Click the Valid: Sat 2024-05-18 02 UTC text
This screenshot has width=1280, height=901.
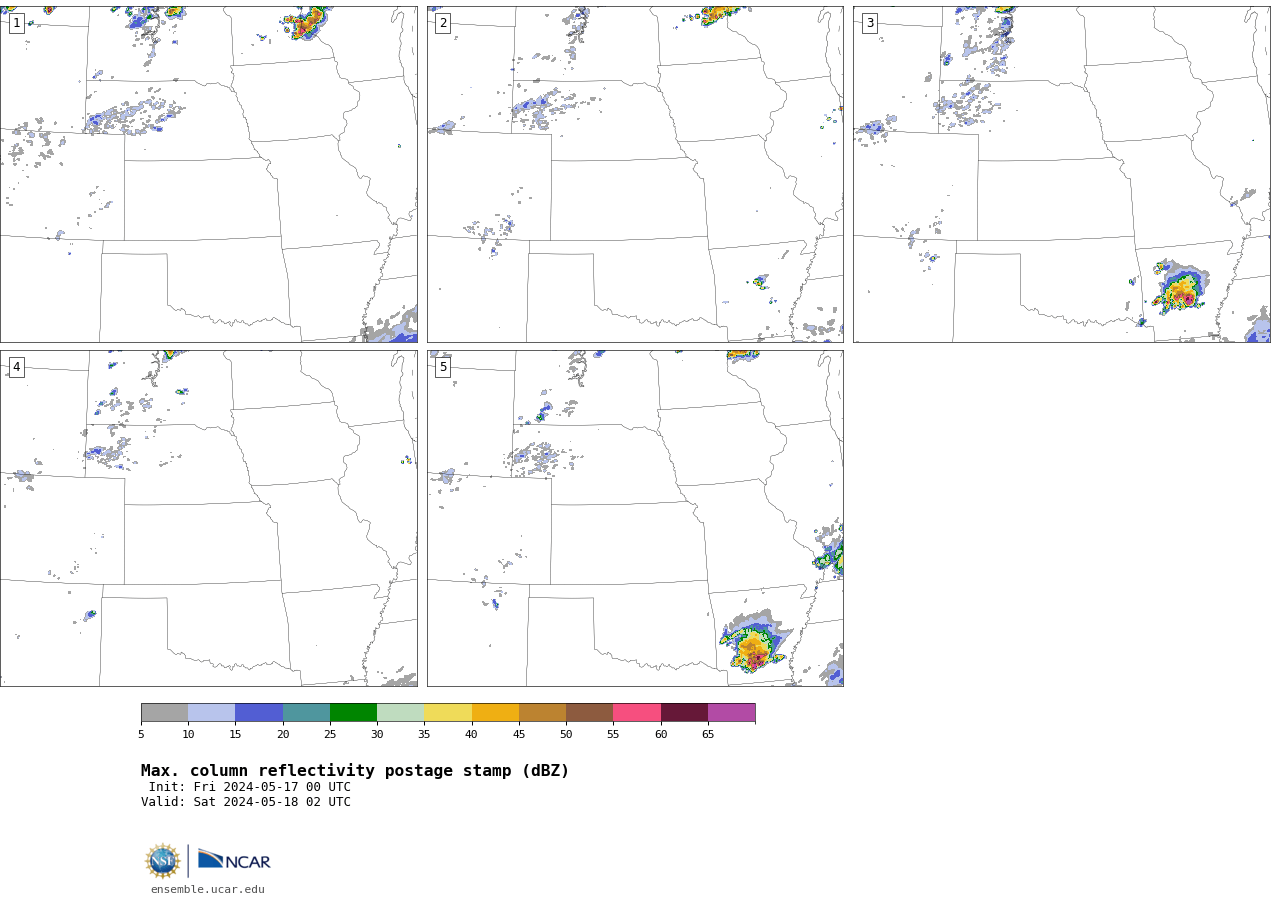pos(246,802)
